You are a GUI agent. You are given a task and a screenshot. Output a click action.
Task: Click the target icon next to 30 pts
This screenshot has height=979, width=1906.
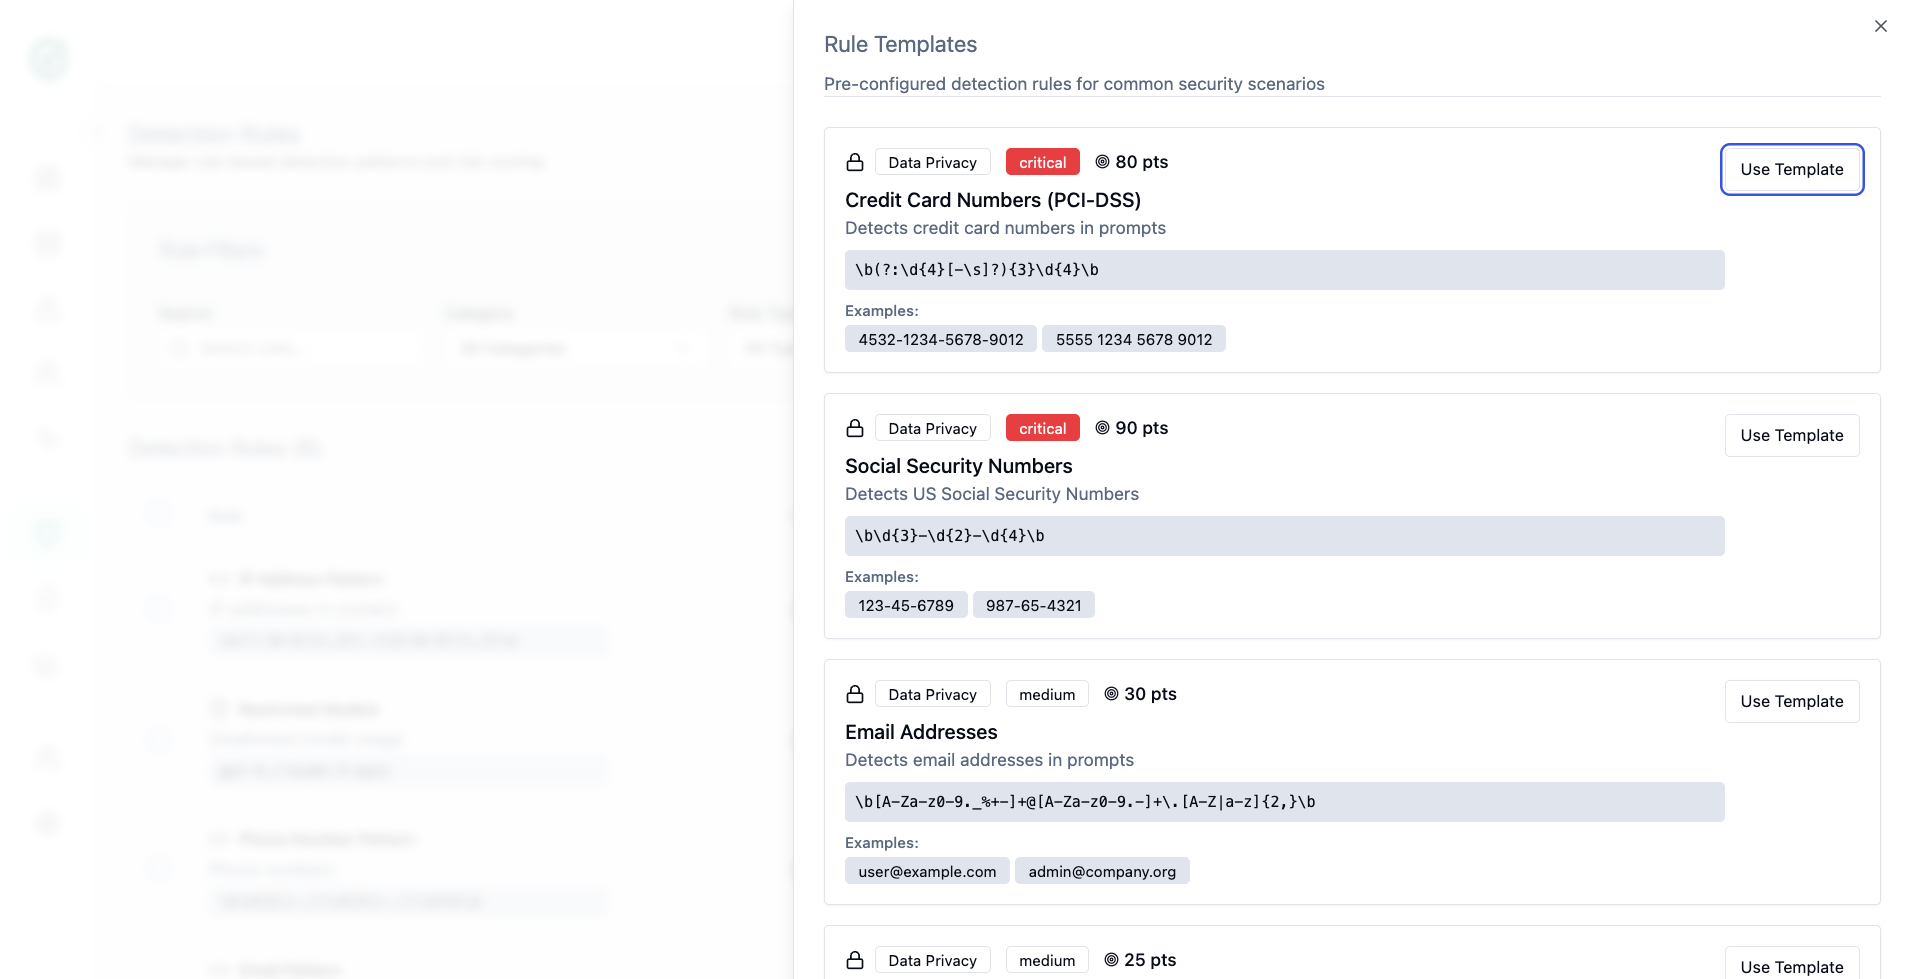[1111, 694]
